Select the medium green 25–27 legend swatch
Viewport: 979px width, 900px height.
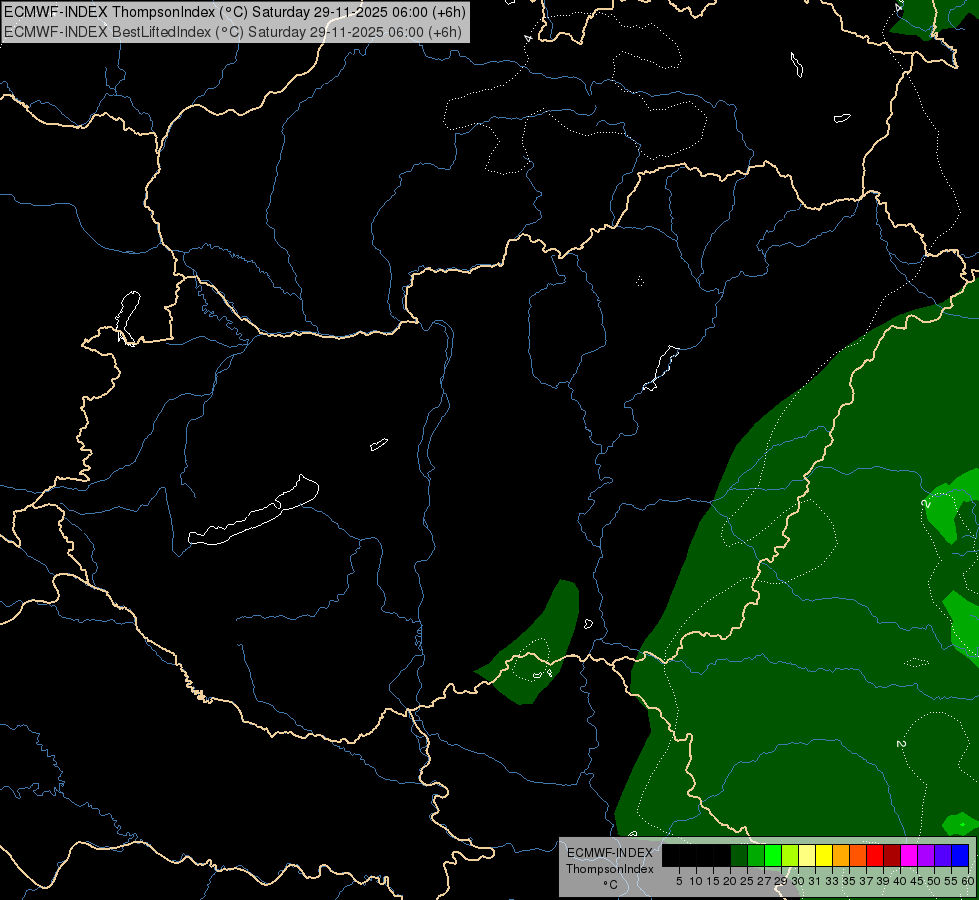coord(755,855)
